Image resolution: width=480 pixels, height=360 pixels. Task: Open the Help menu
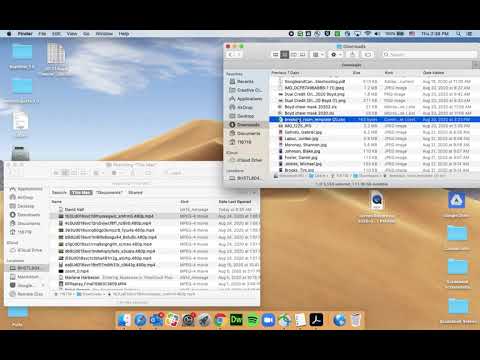[124, 34]
